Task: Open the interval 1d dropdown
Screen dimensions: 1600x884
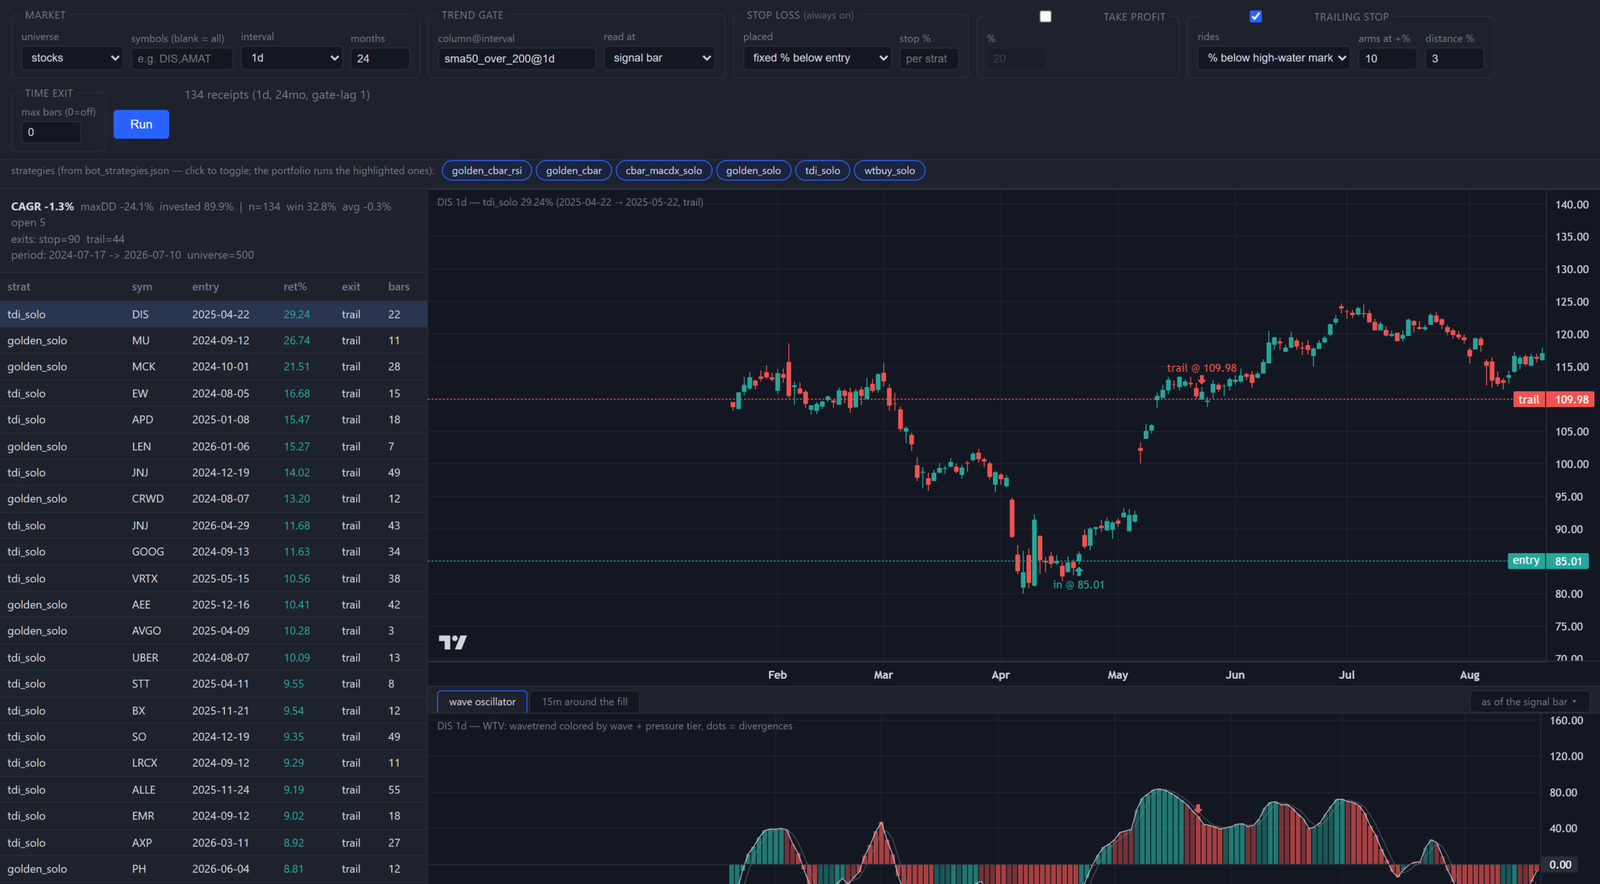Action: click(292, 58)
